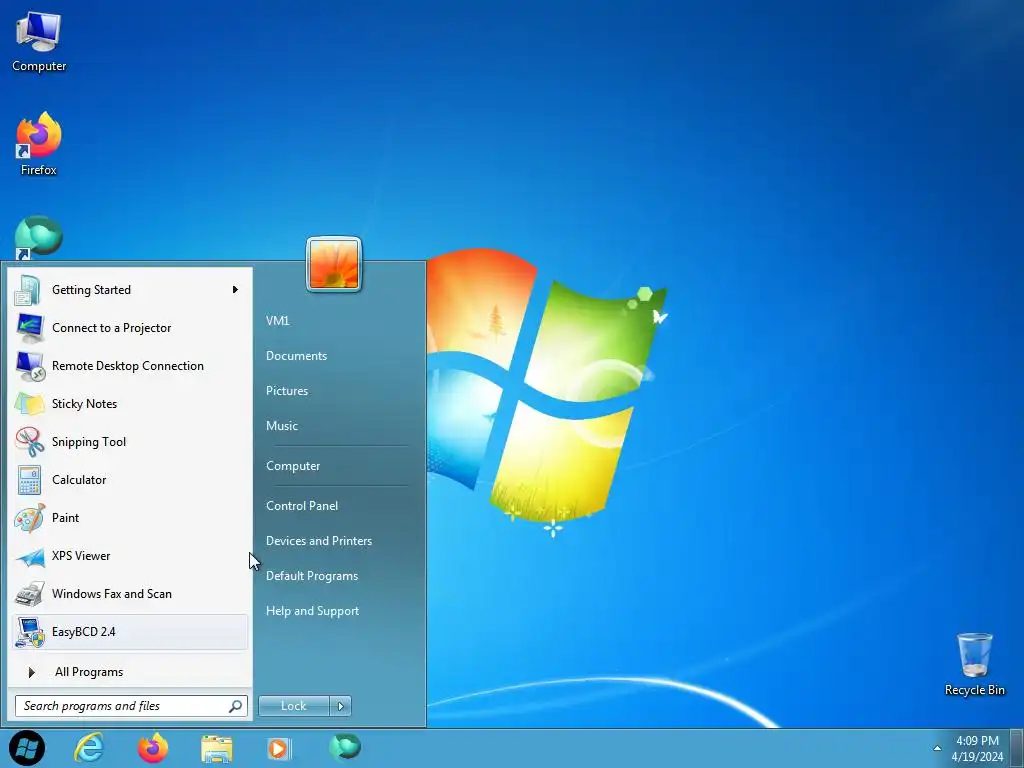Open Firefox from the taskbar
1024x768 pixels.
(153, 748)
